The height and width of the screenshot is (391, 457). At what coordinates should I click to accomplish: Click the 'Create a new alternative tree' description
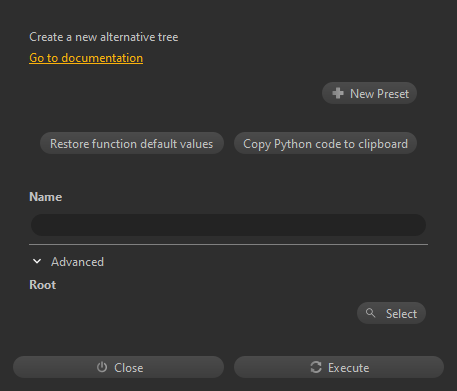point(104,37)
